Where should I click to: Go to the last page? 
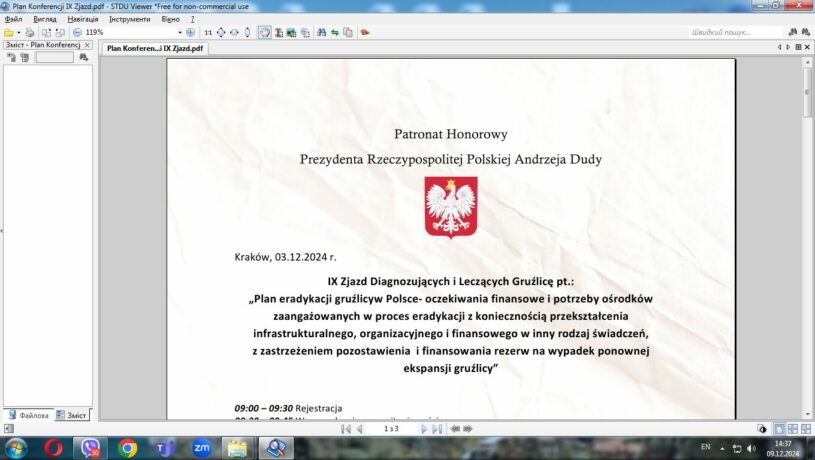coord(437,428)
